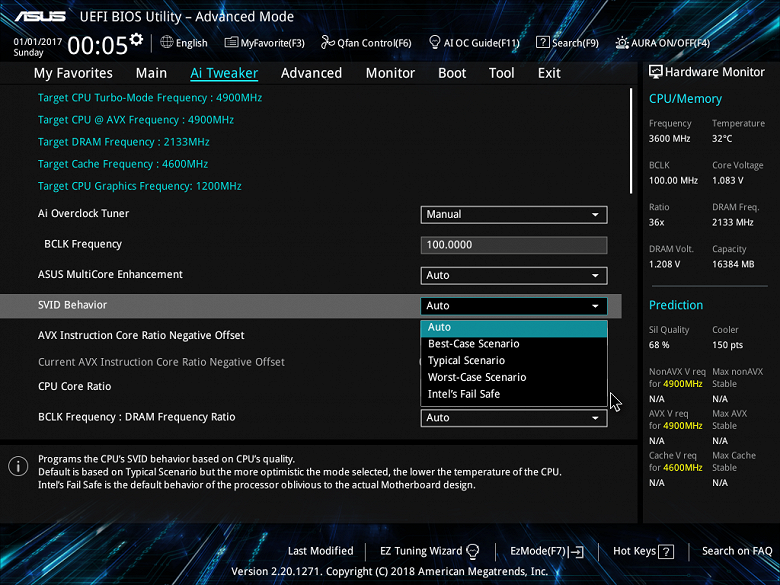
Task: Click the BCLK Frequency input field
Action: coord(514,245)
